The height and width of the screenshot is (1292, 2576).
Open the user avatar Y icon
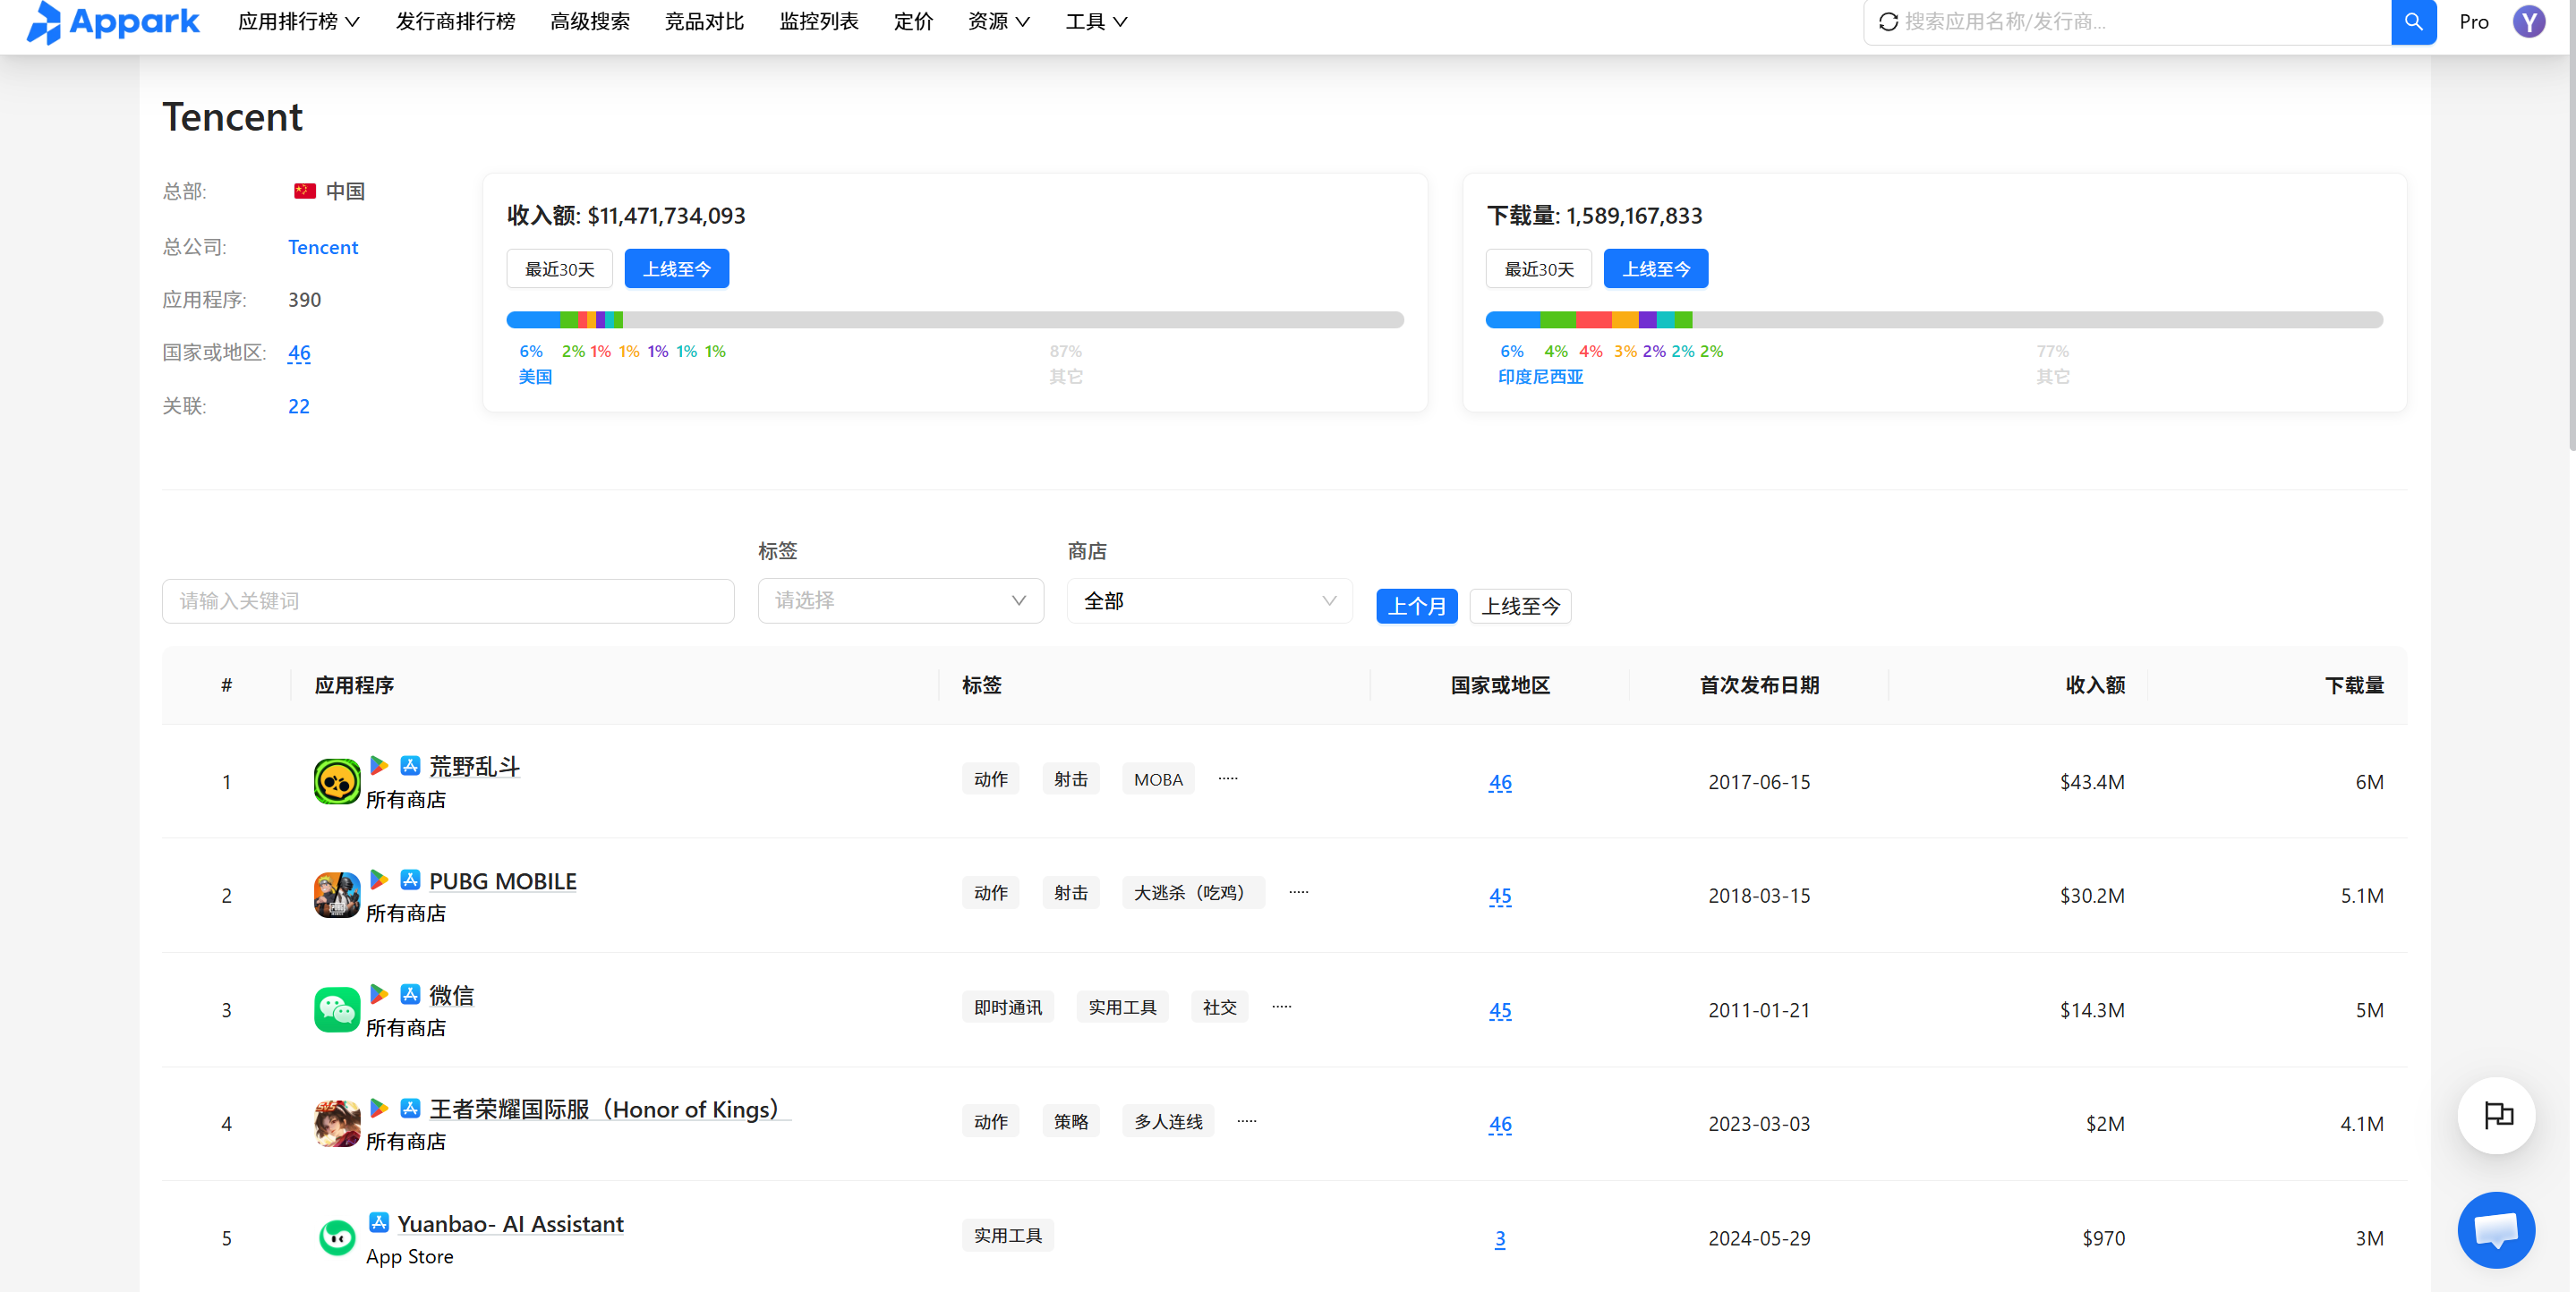point(2529,21)
